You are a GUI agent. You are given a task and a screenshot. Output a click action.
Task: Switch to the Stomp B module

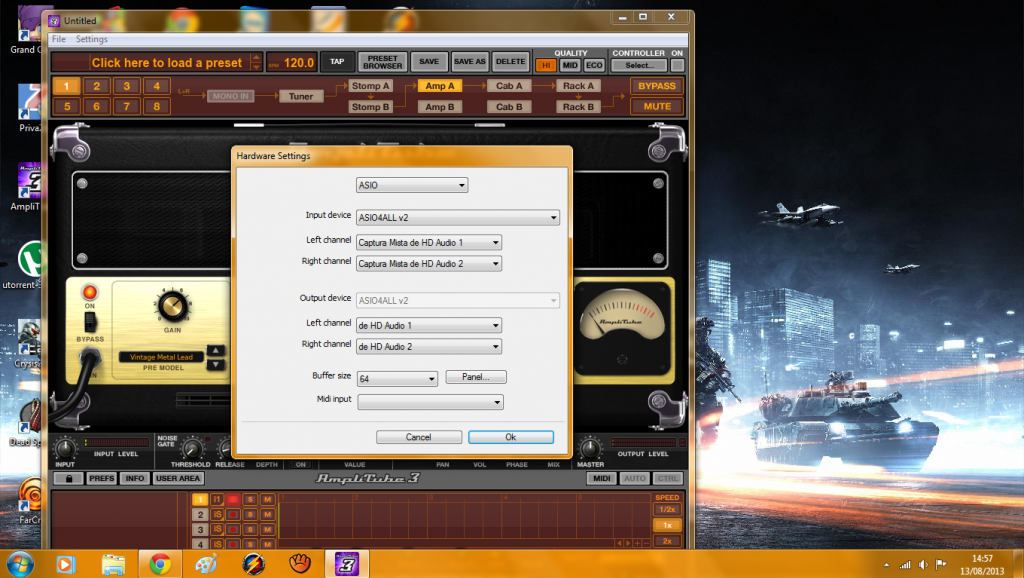tap(370, 106)
